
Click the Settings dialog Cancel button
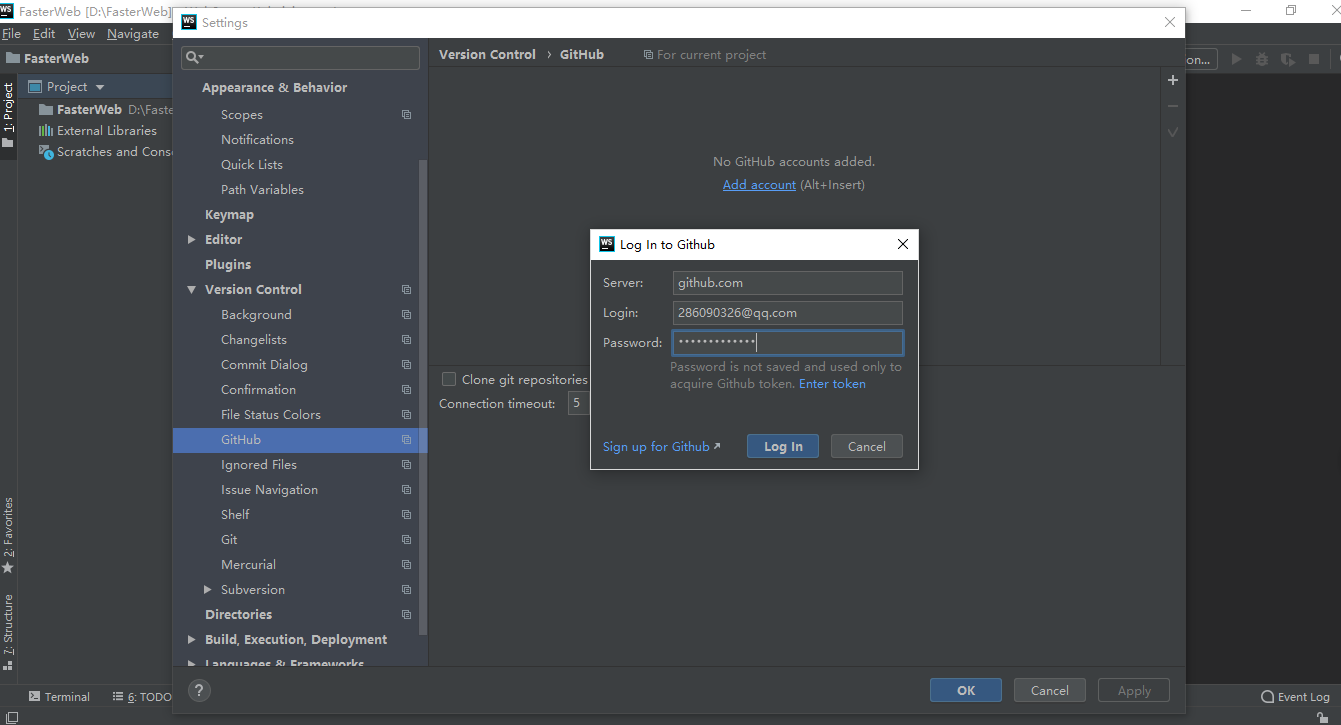click(1050, 690)
